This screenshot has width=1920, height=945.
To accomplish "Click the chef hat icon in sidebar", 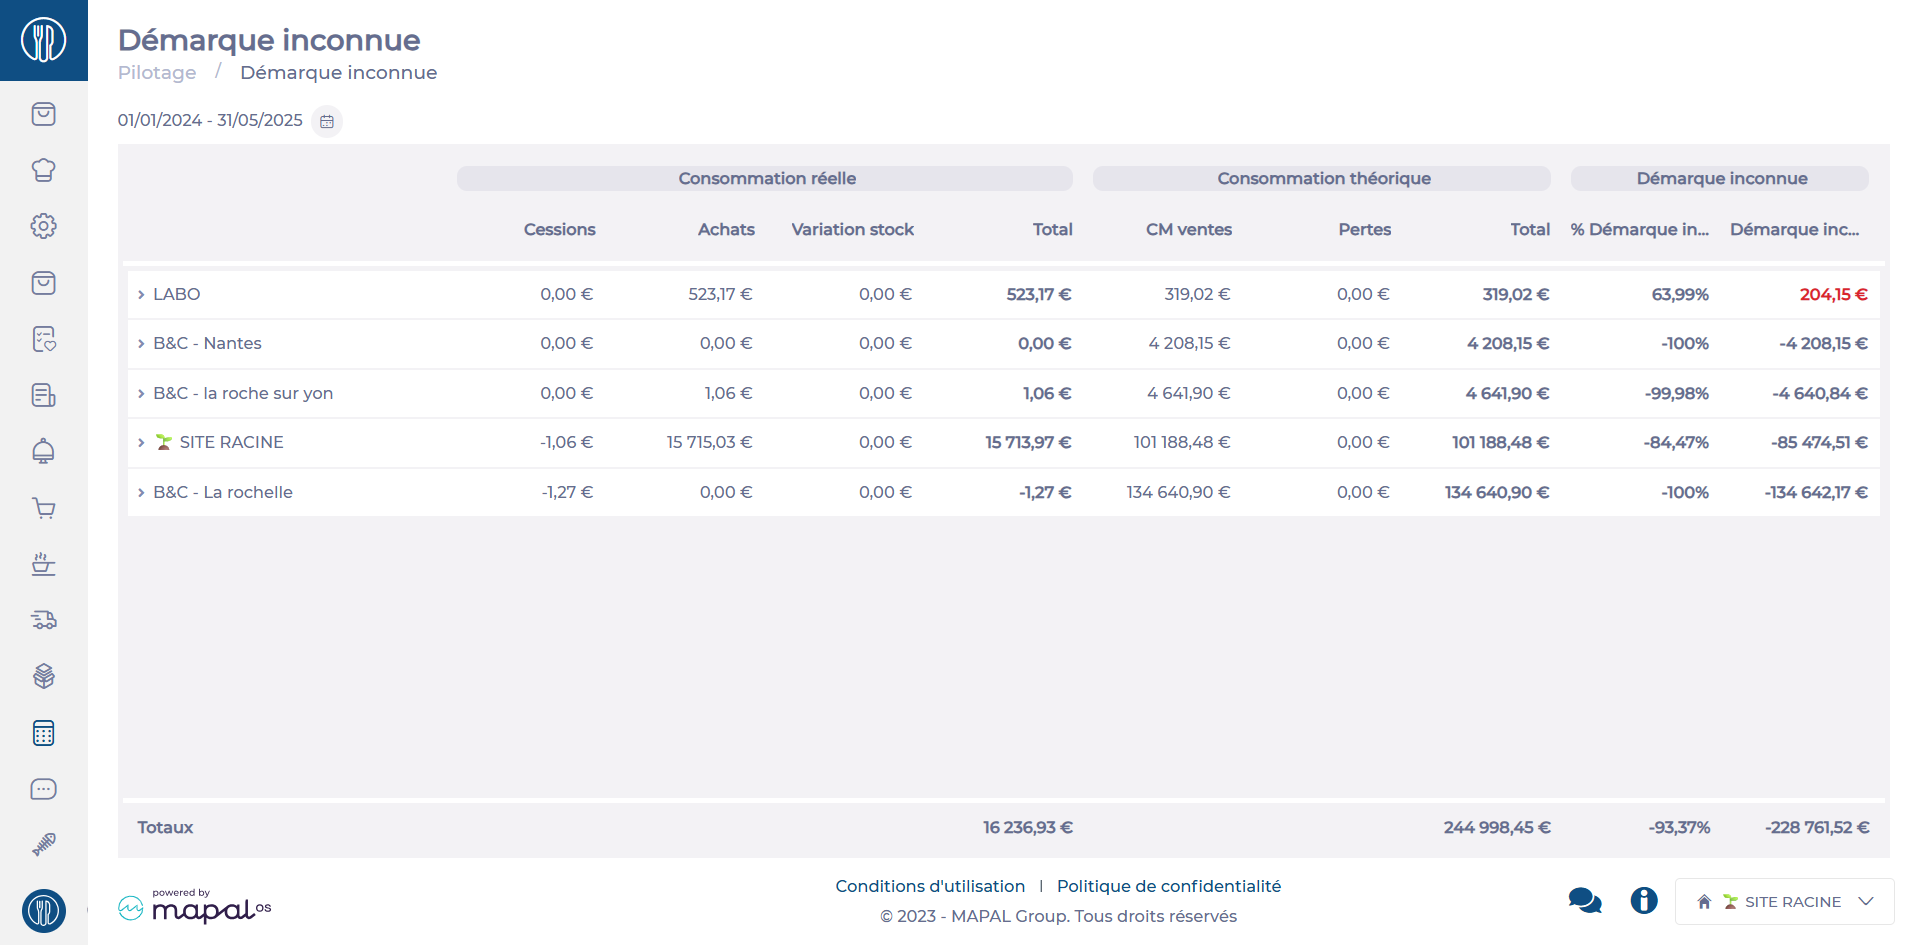I will tap(43, 170).
